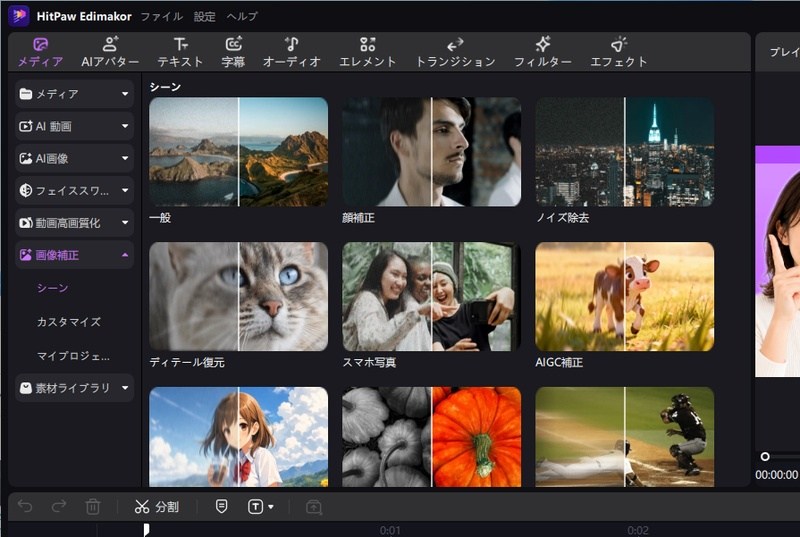
Task: Expand the フェイススワップ dropdown arrow
Action: [125, 190]
